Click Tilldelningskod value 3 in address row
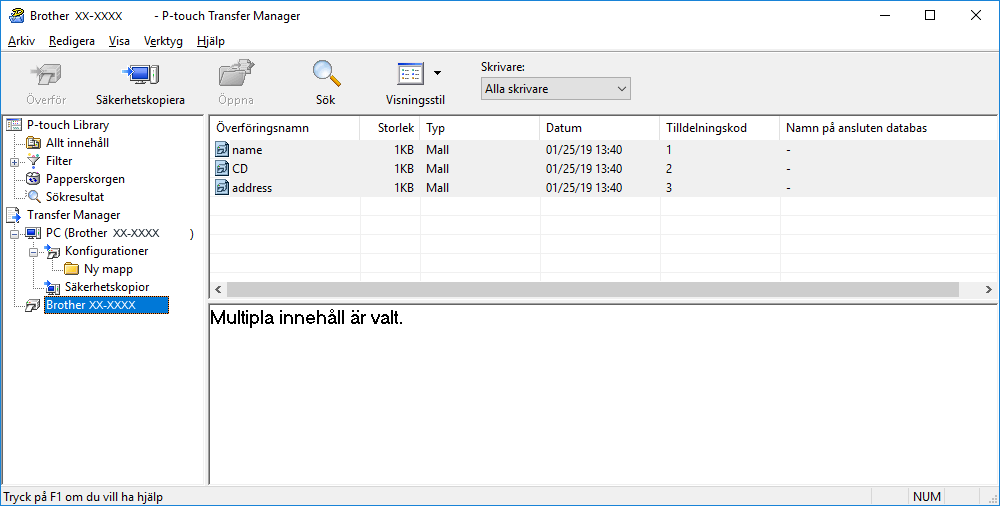The width and height of the screenshot is (1000, 506). (669, 188)
